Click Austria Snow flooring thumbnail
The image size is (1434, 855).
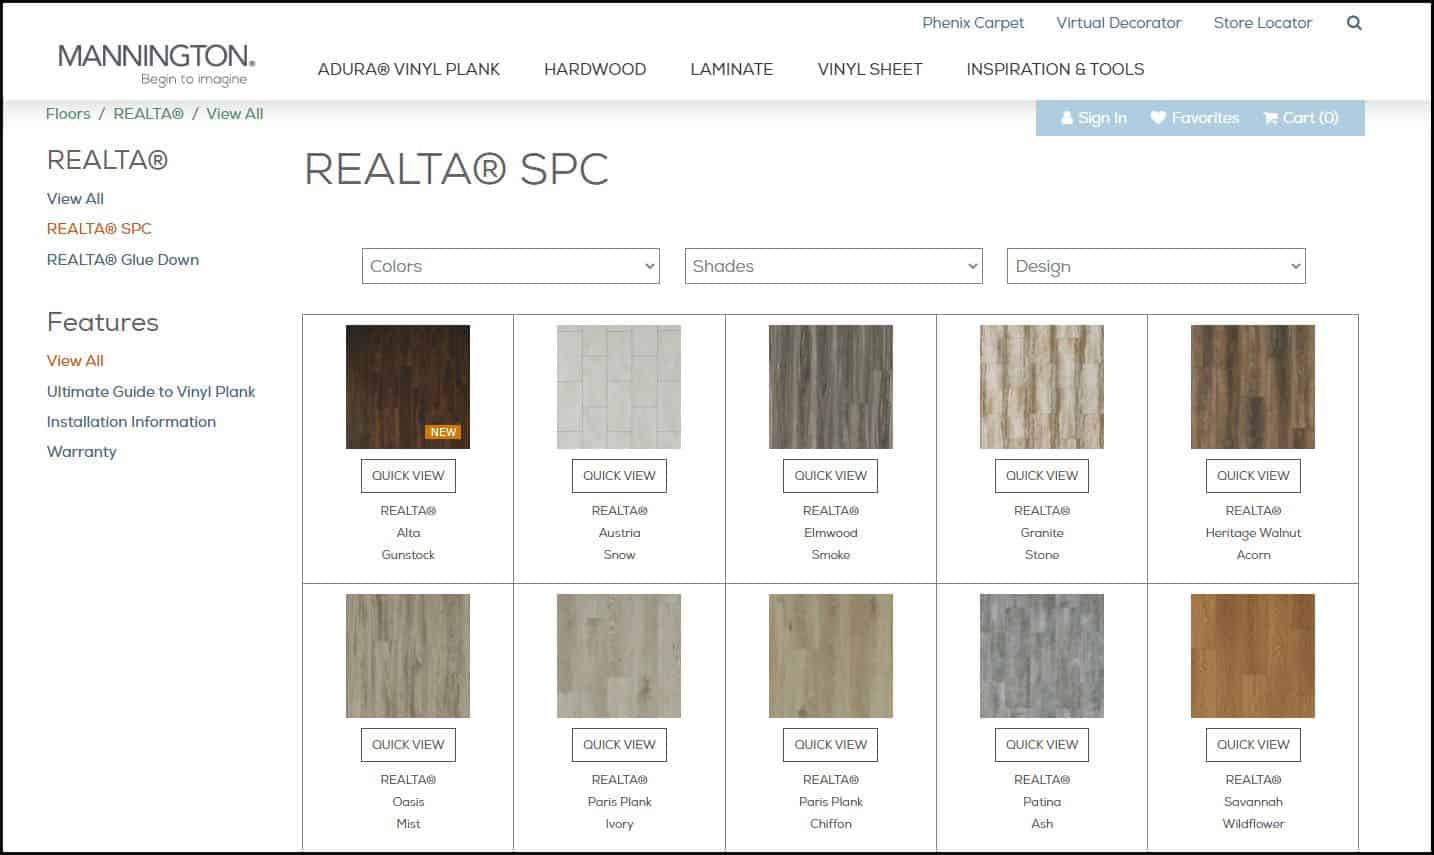(x=619, y=387)
